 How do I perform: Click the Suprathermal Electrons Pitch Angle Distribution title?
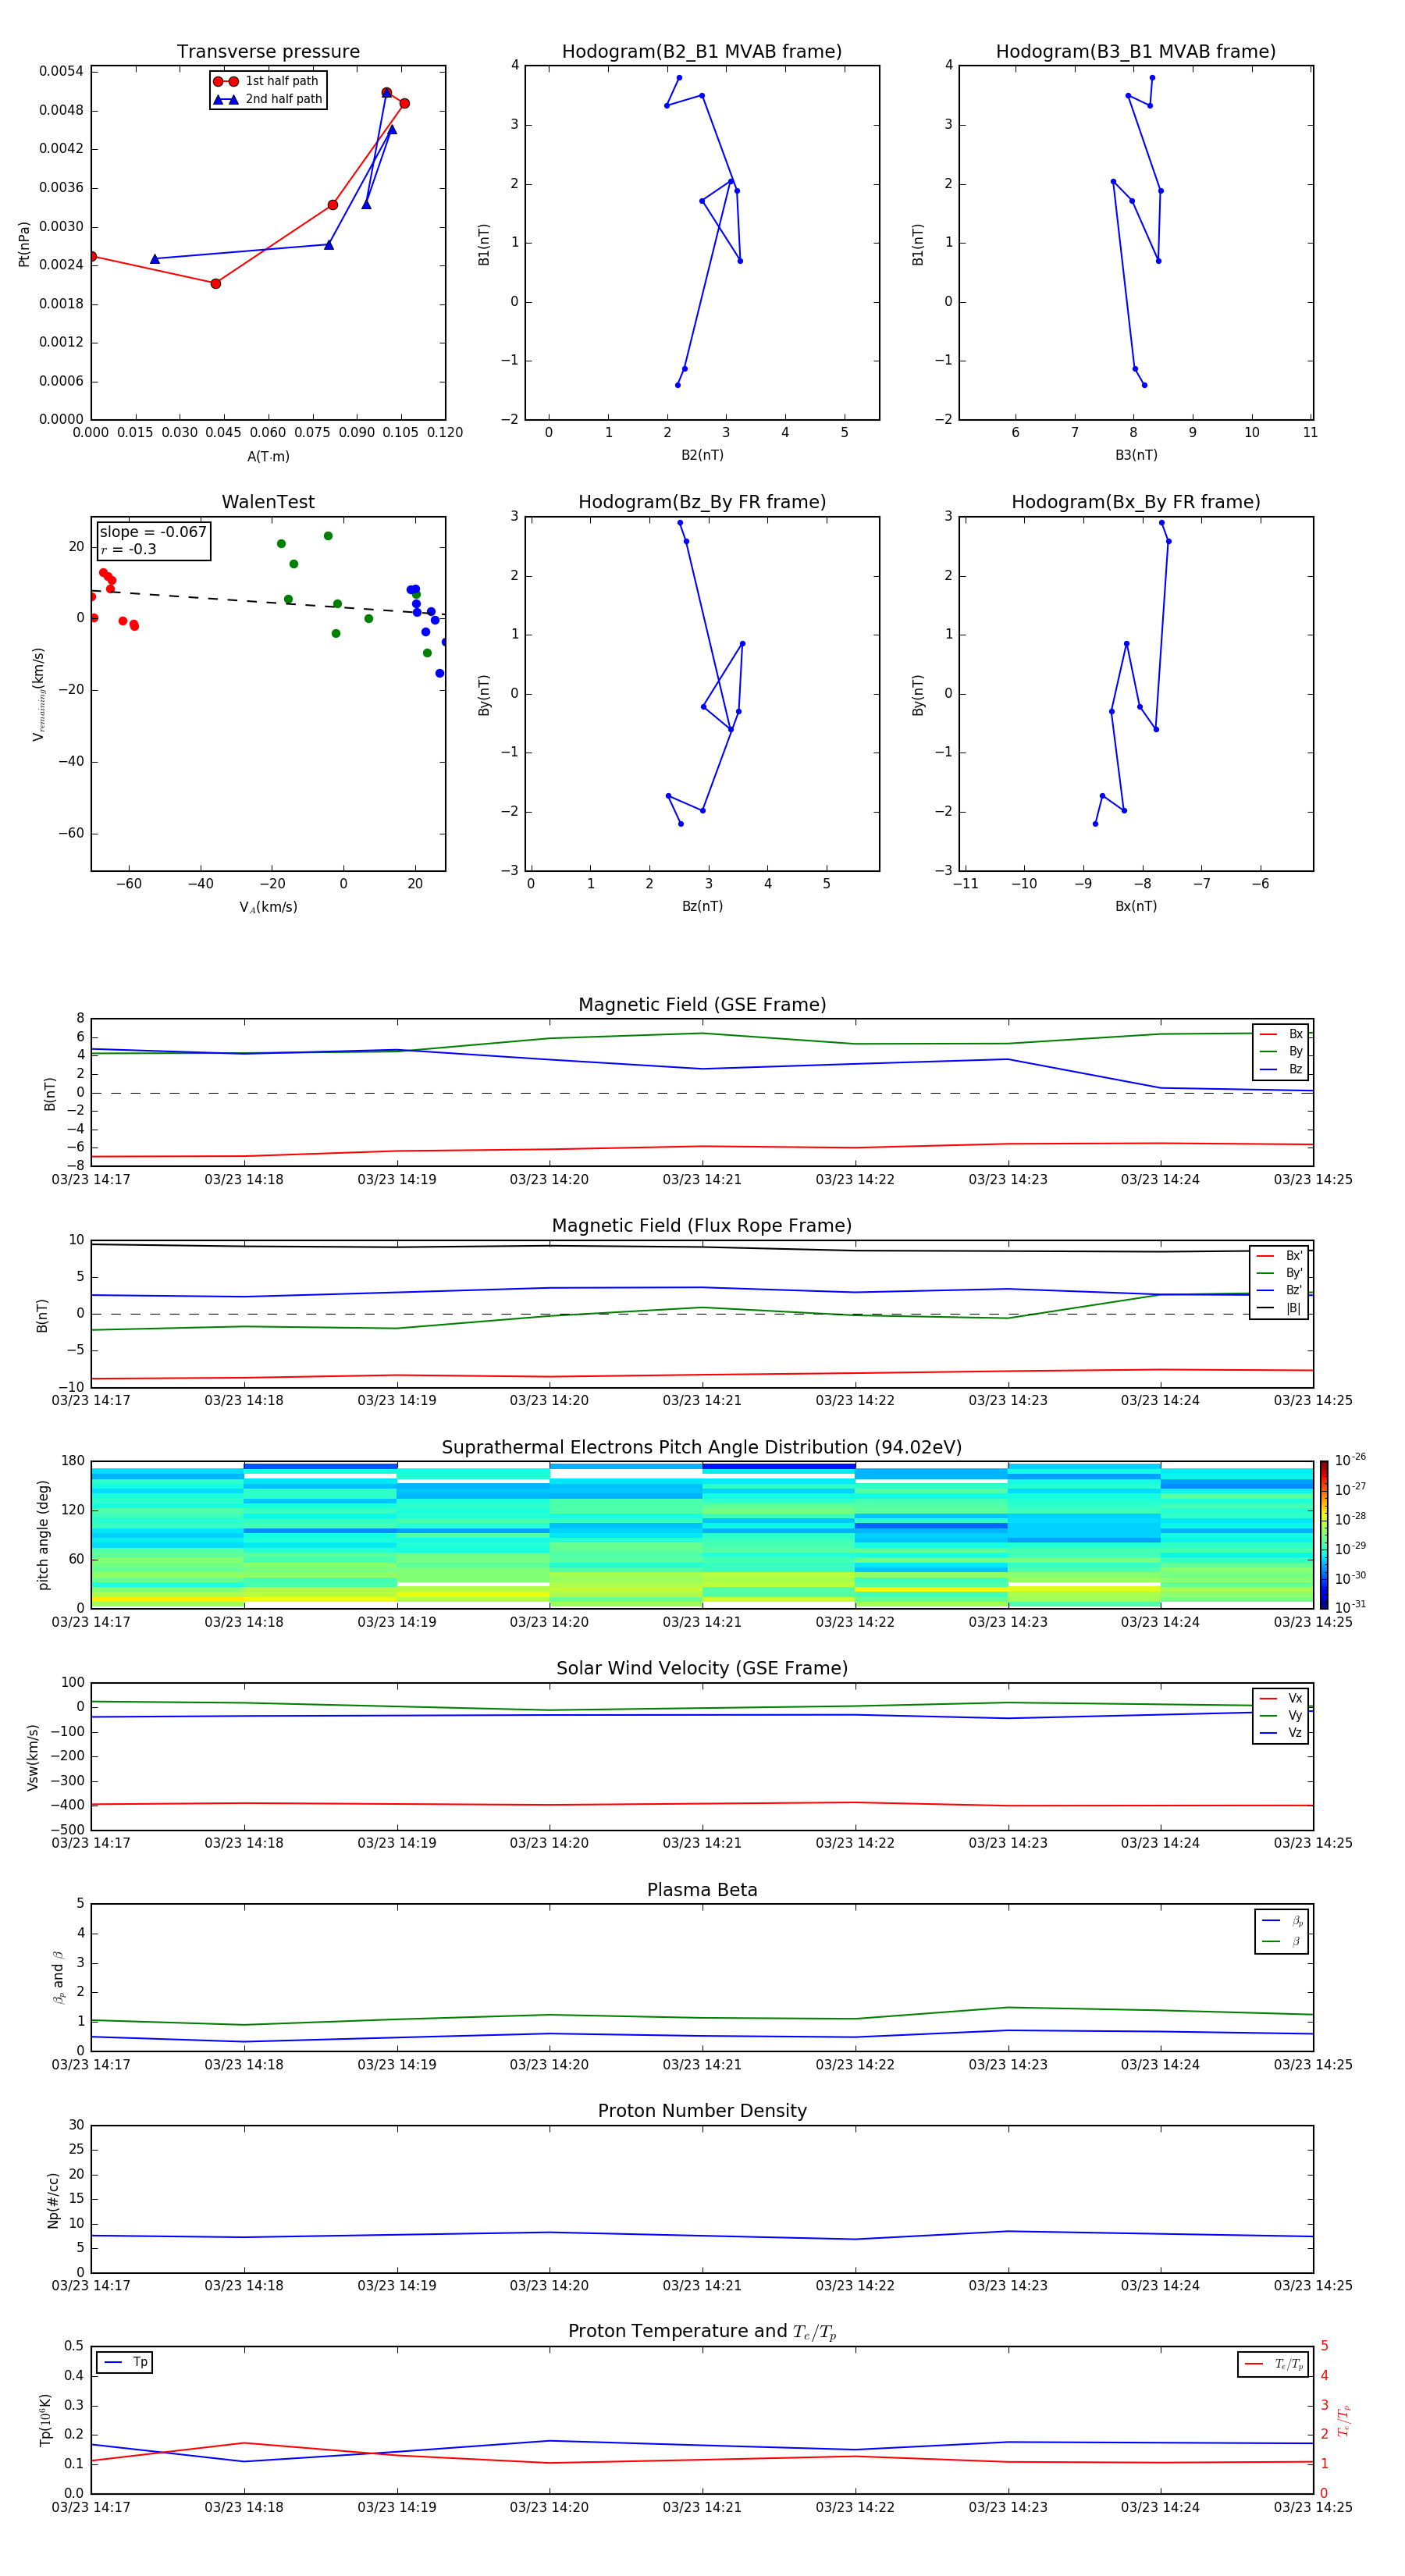coord(702,1447)
